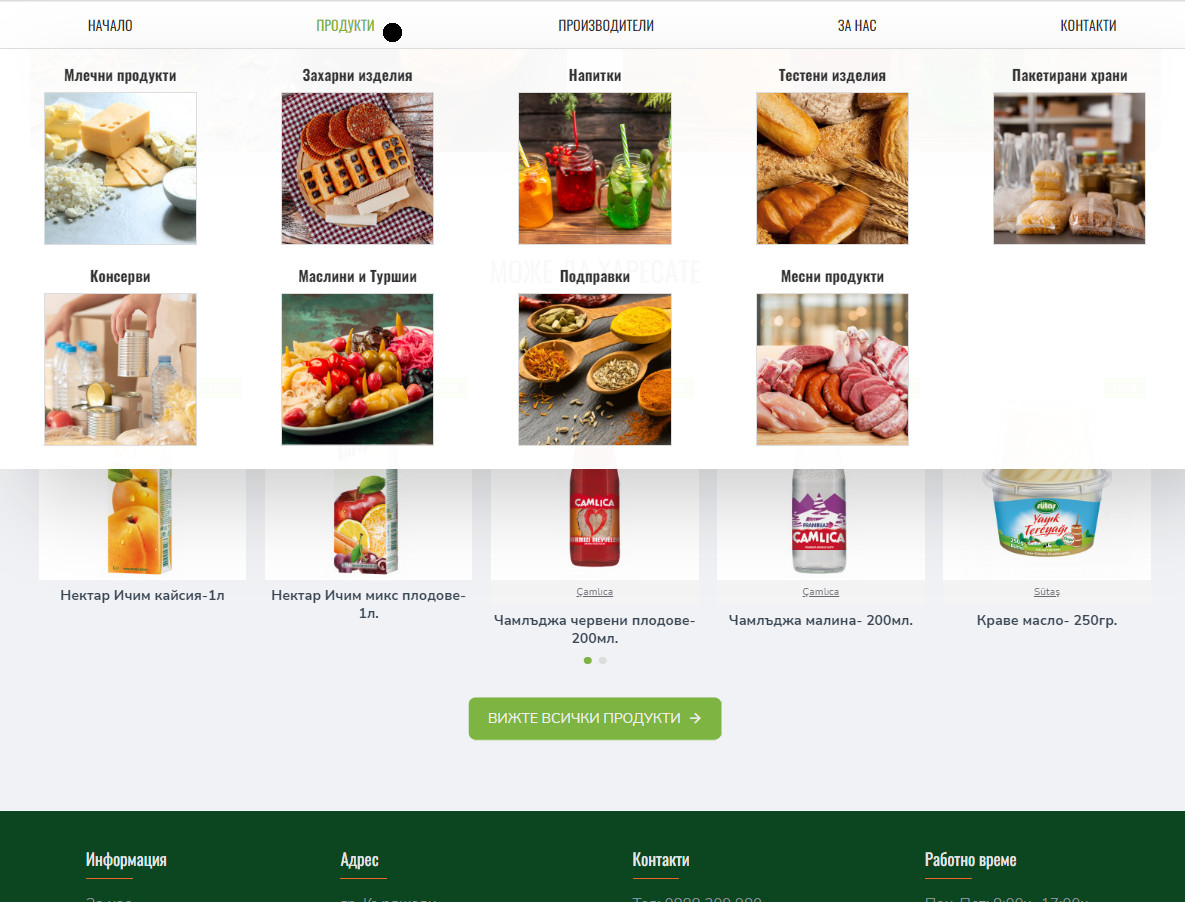Screen dimensions: 1185x902
Task: Open the Млечни продукти category image
Action: coord(120,168)
